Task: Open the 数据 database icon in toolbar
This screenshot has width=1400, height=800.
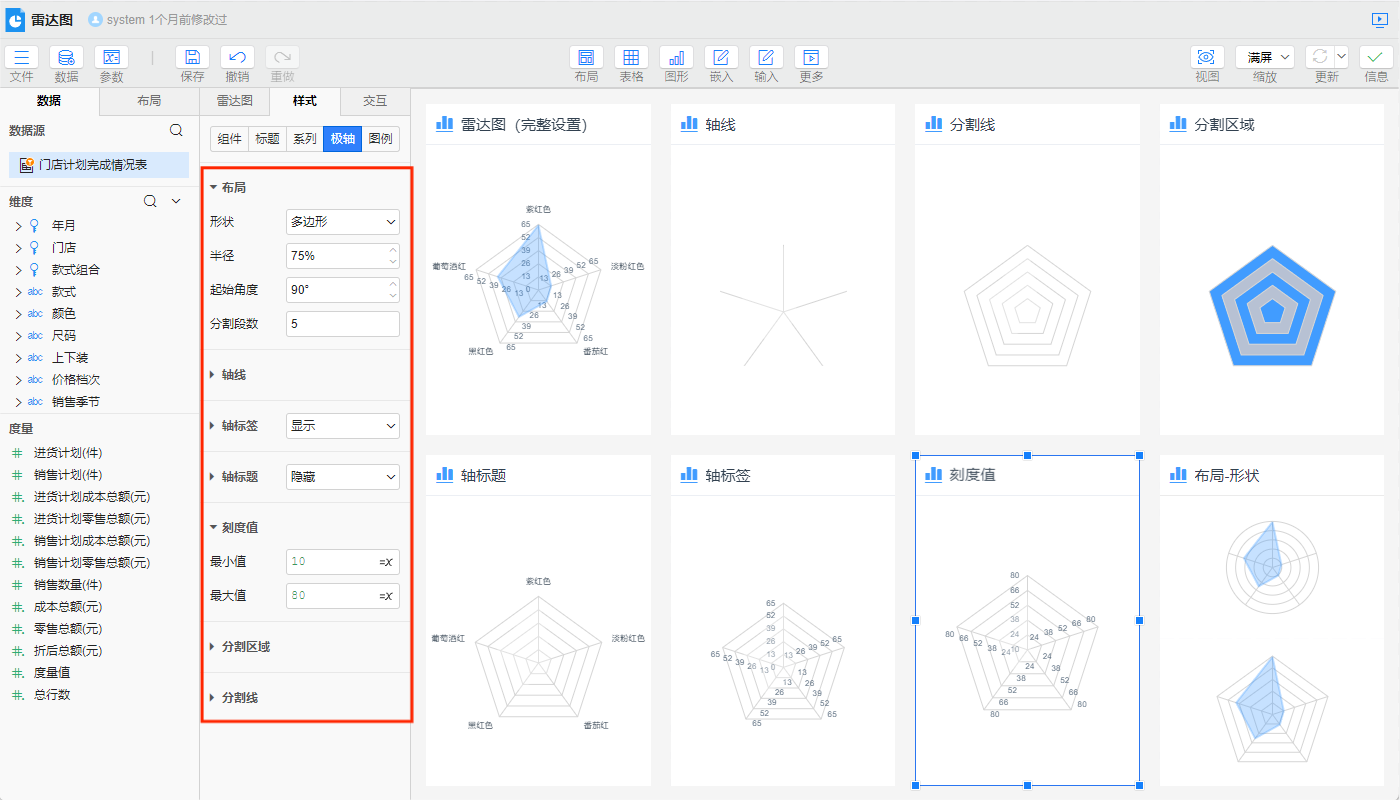Action: tap(66, 58)
